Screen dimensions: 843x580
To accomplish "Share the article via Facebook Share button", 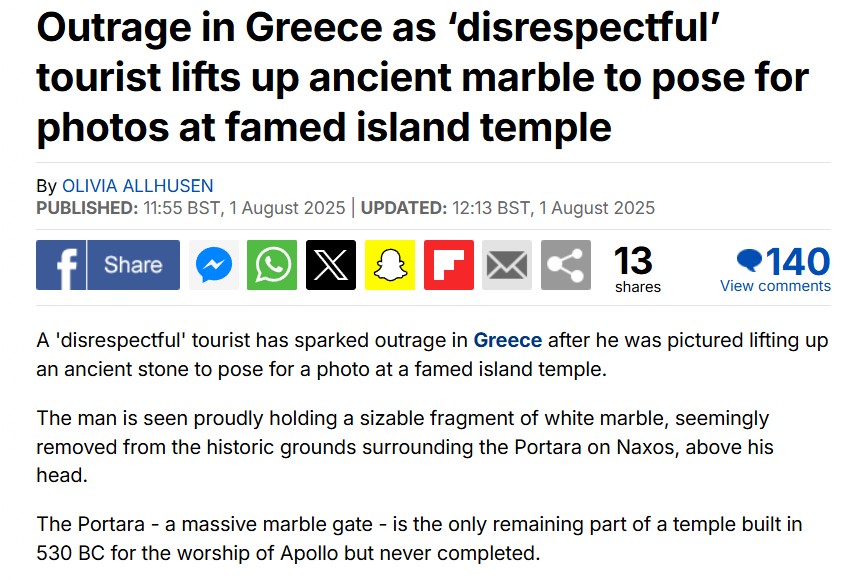I will pyautogui.click(x=133, y=265).
